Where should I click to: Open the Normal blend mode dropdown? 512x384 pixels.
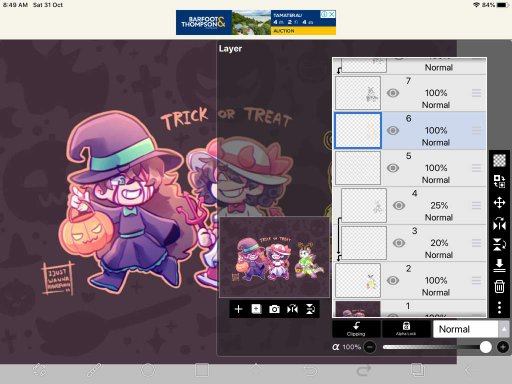click(466, 329)
